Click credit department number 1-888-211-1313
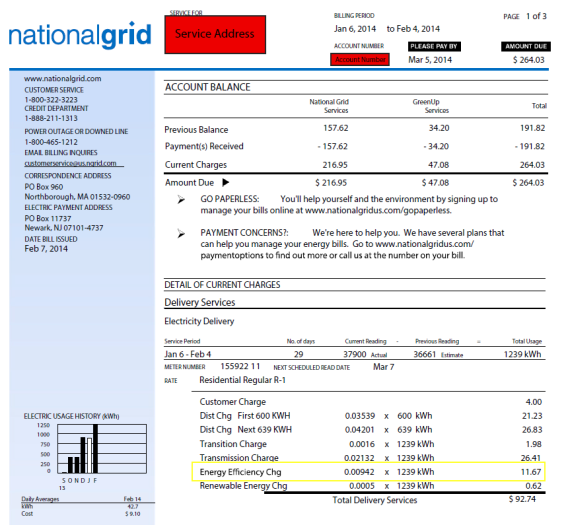566x525 pixels. 51,118
